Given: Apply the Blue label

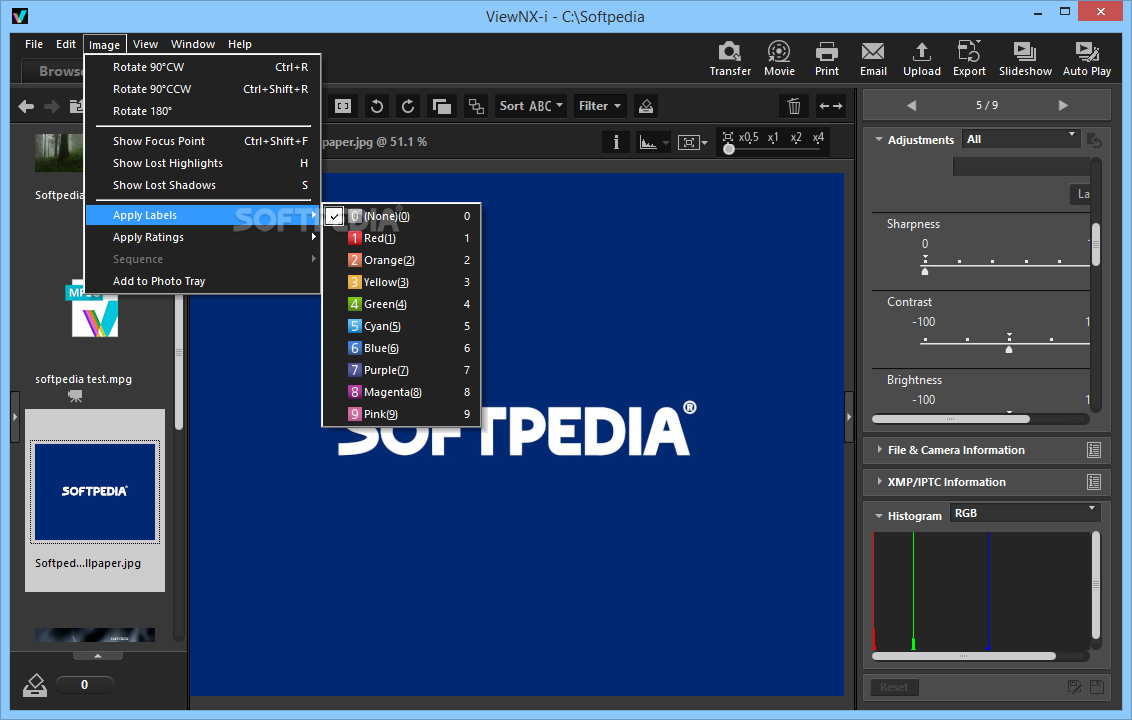Looking at the screenshot, I should (401, 348).
